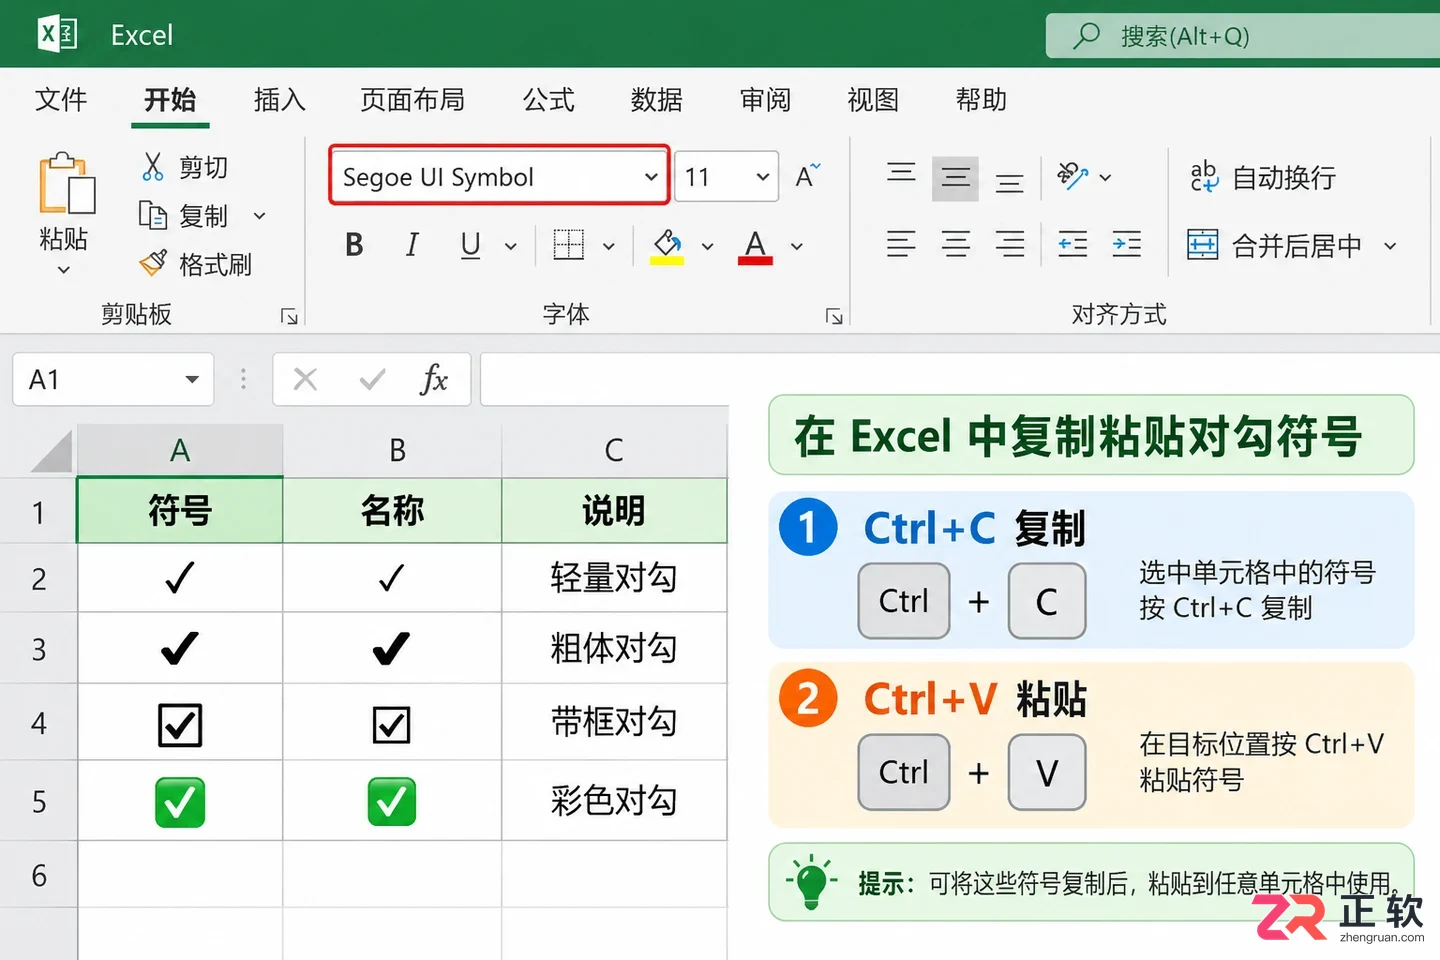This screenshot has width=1440, height=960.
Task: Click the search box 搜索(Alt+Q)
Action: coord(1243,36)
